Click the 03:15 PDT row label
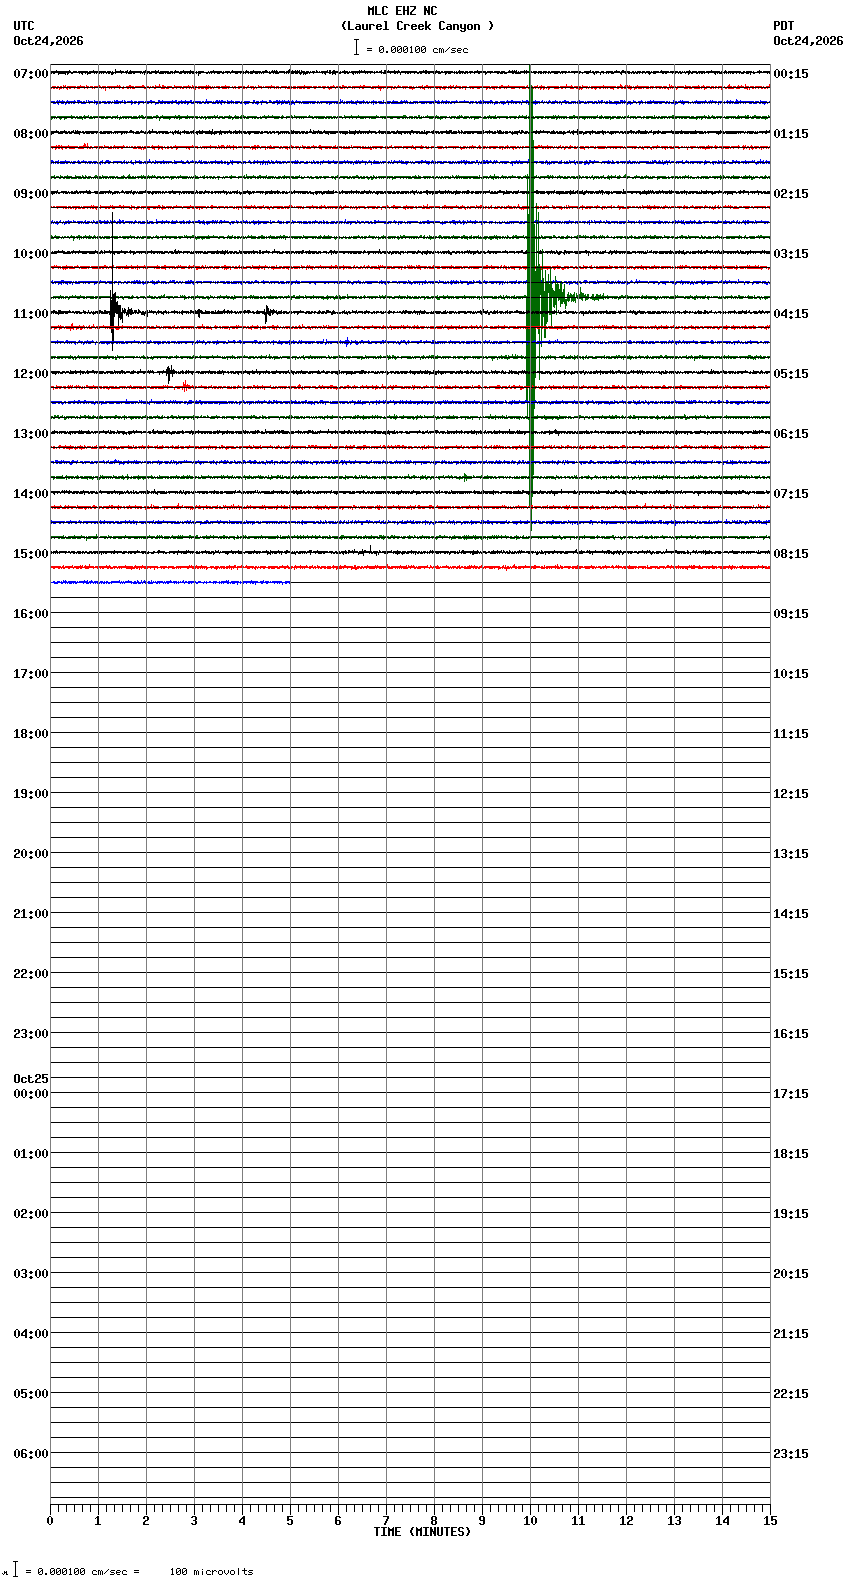Viewport: 850px width, 1584px height. tap(791, 254)
